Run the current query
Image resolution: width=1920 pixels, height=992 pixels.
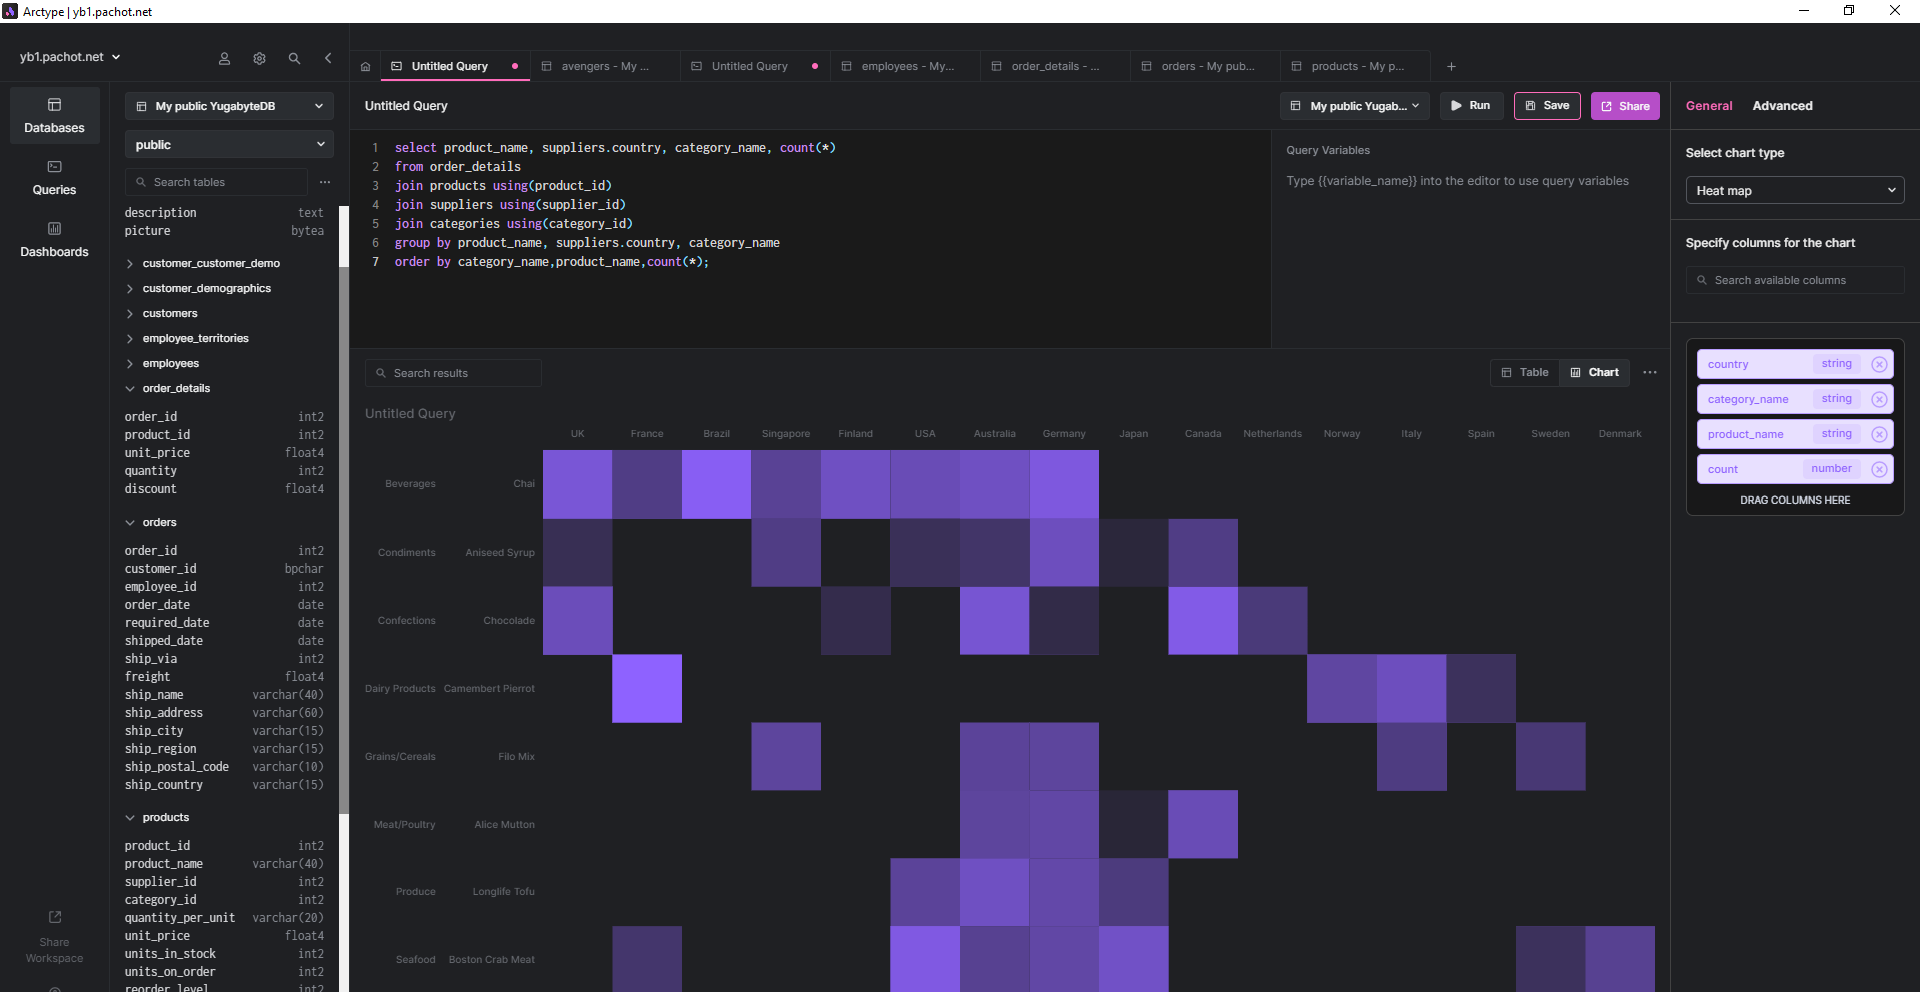pyautogui.click(x=1471, y=106)
